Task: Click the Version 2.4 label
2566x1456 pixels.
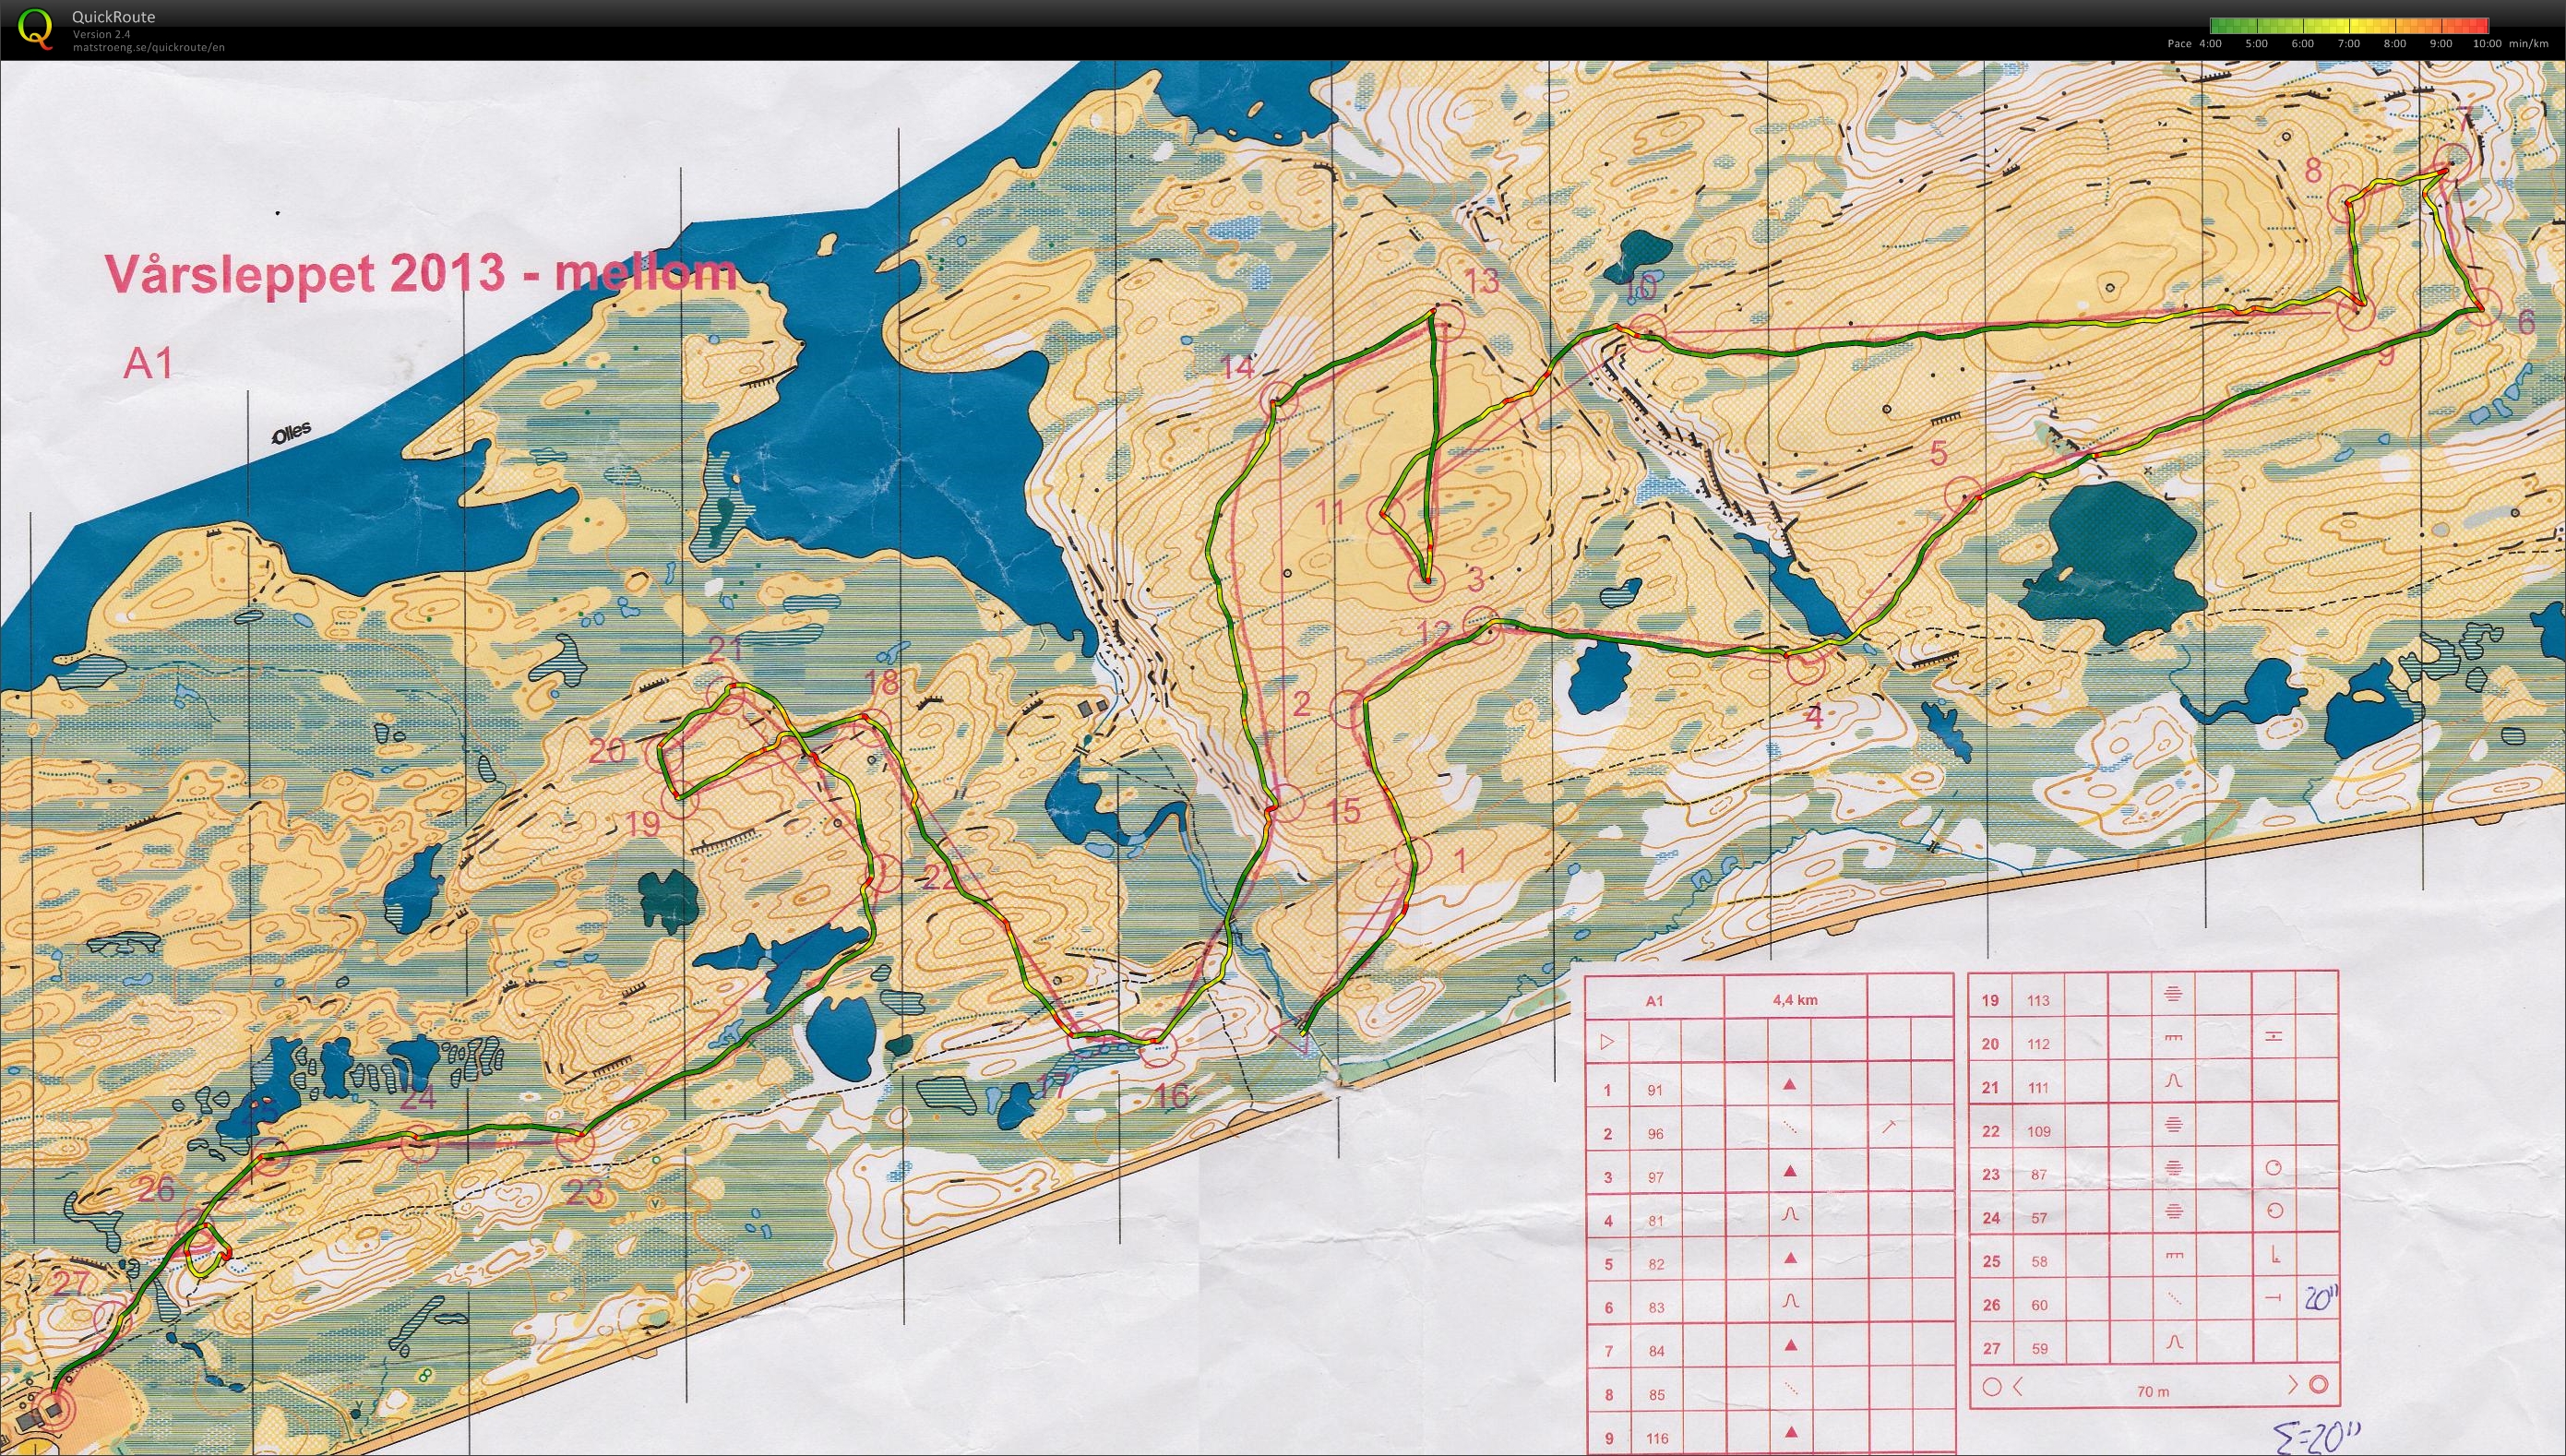Action: point(101,34)
